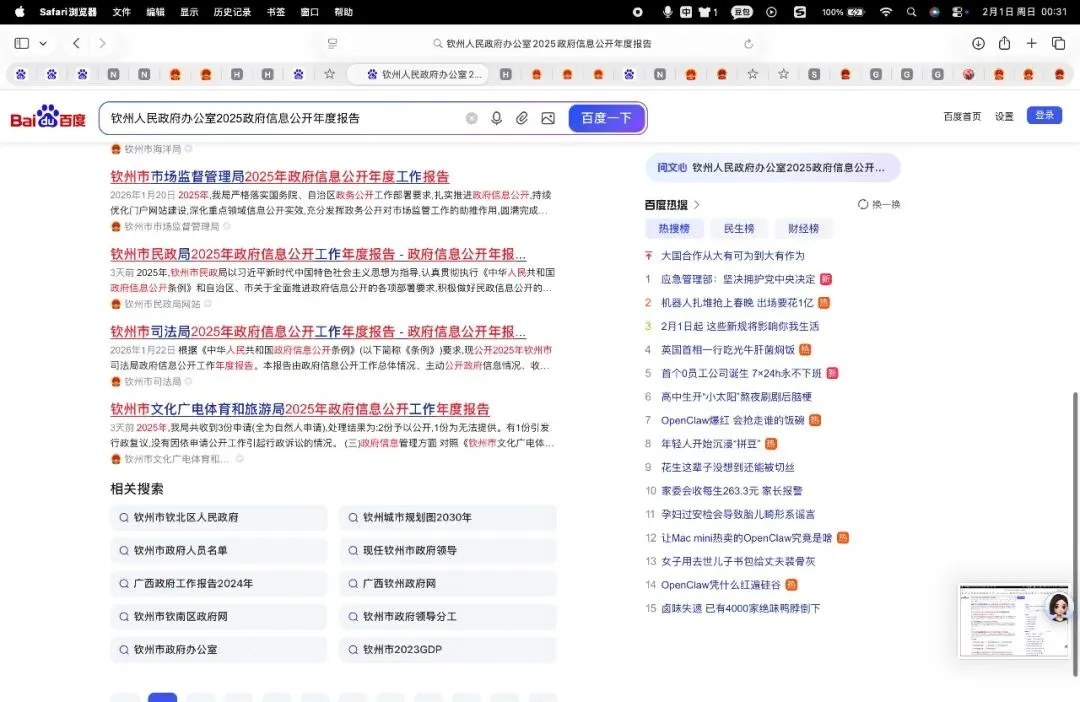1080x702 pixels.
Task: Open the sidebar options dropdown chevron
Action: point(43,43)
